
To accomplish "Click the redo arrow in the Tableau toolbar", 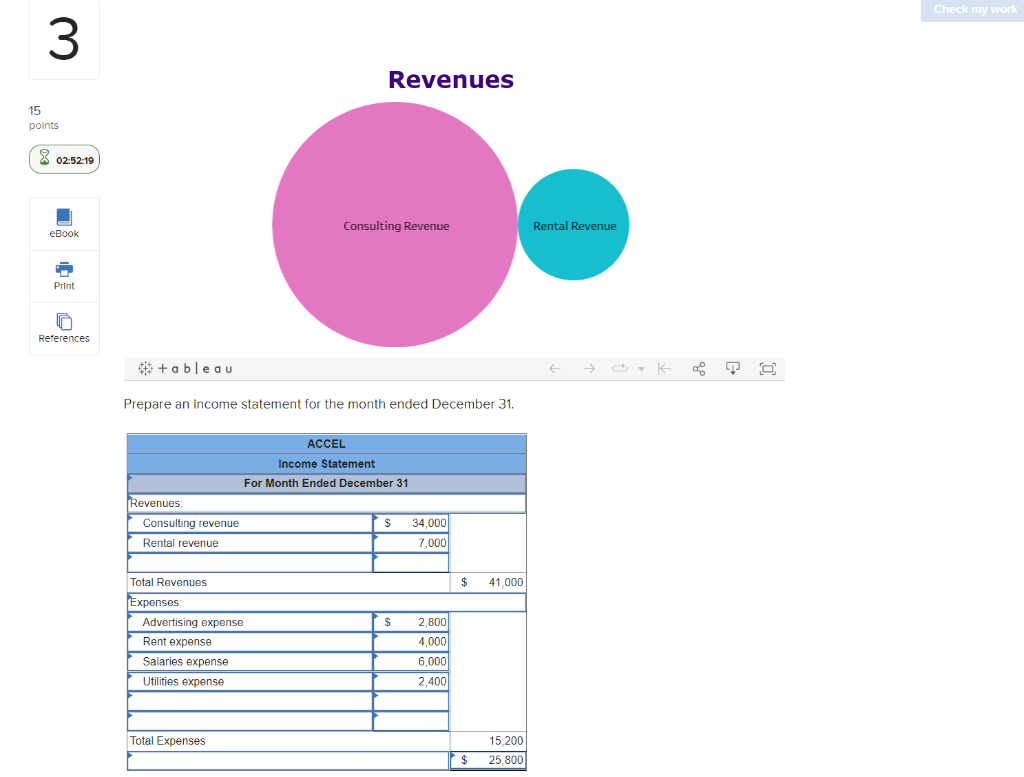I will point(590,368).
